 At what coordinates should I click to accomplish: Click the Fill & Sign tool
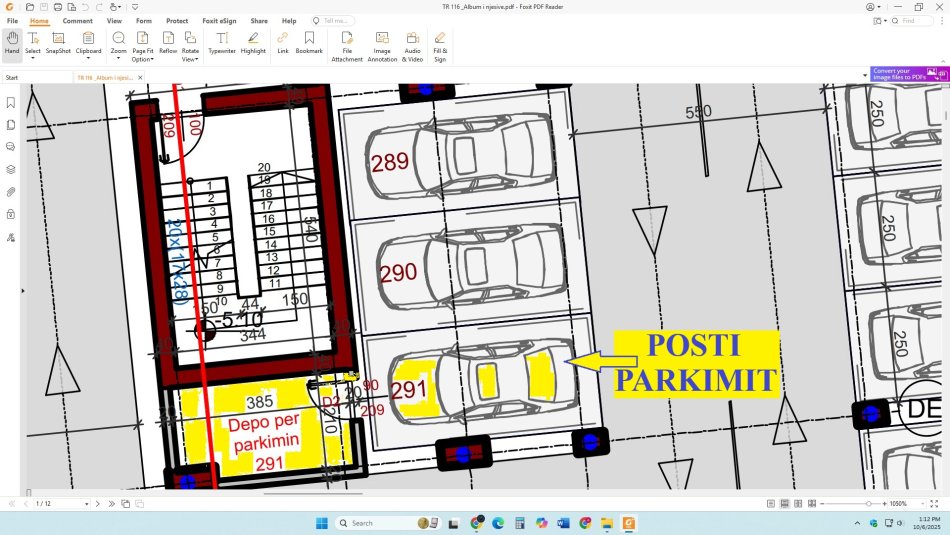click(439, 46)
